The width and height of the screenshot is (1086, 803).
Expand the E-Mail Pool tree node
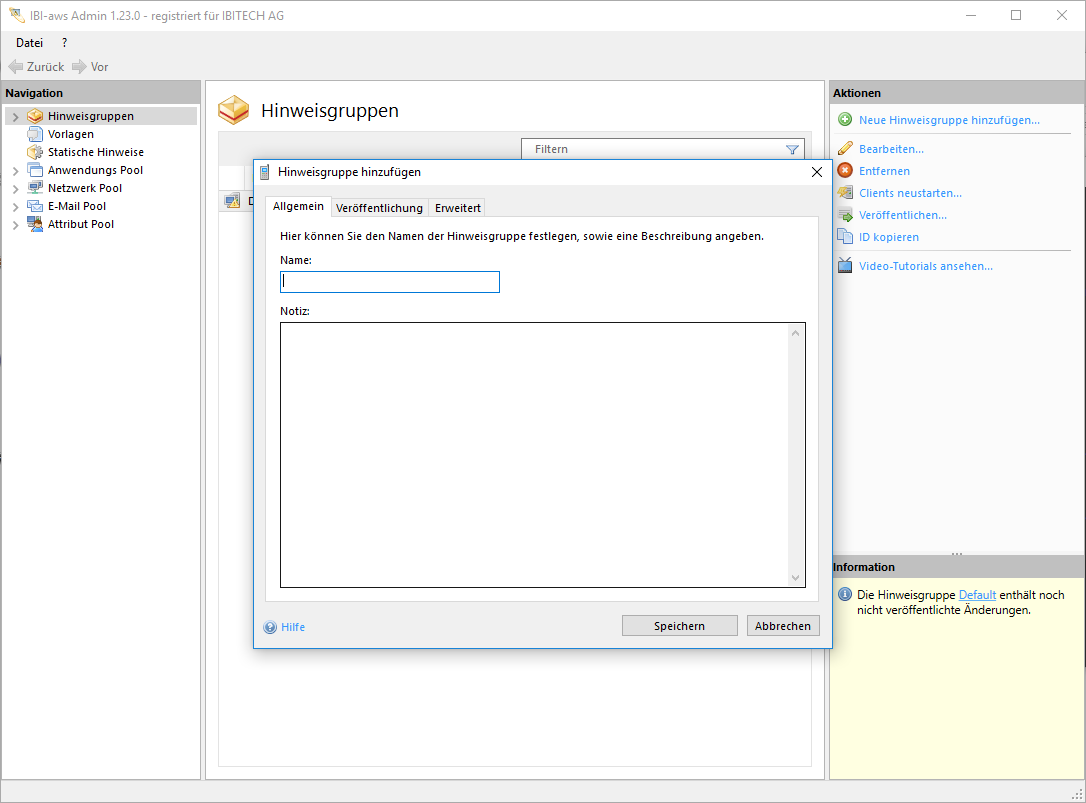(x=15, y=207)
